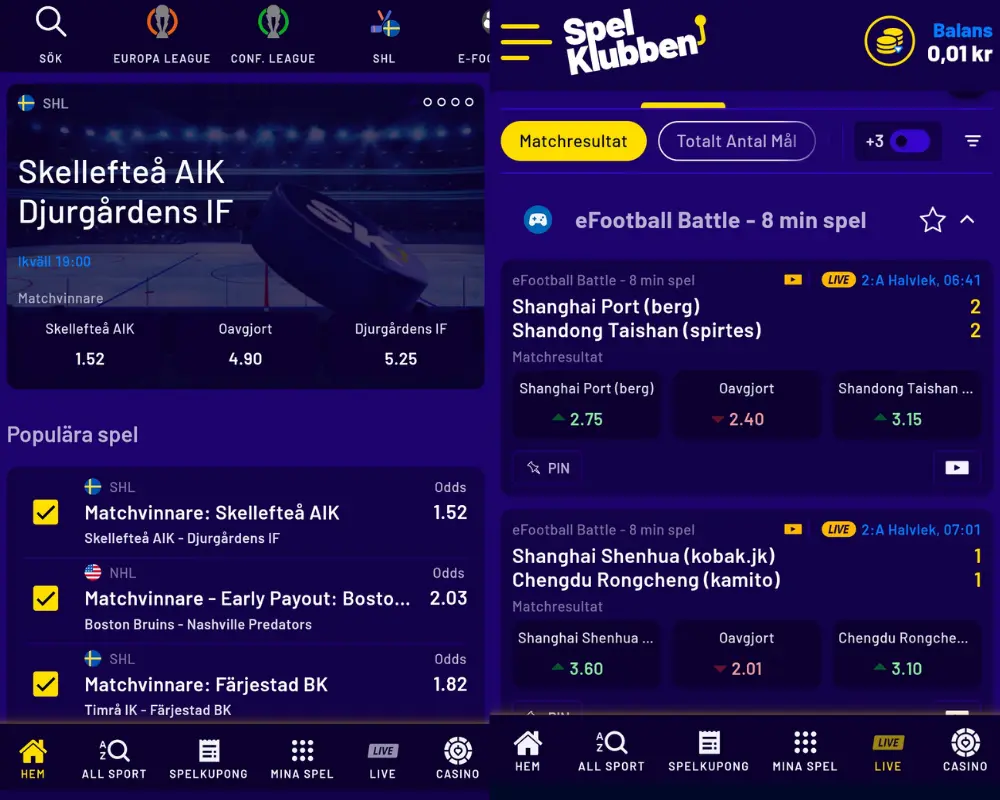
Task: Open the Balans coin stack icon
Action: pos(889,41)
